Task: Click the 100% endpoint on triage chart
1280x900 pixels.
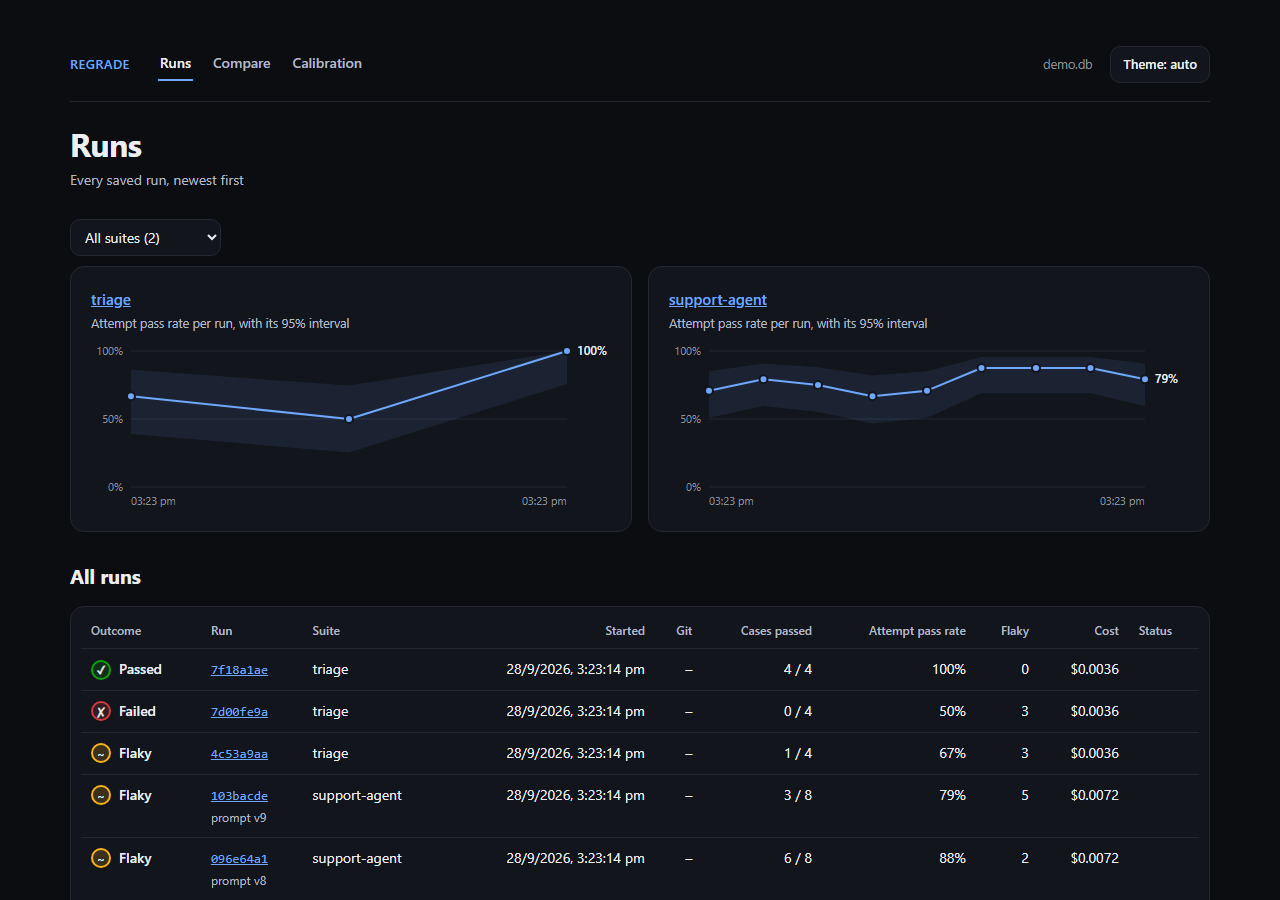Action: (x=567, y=351)
